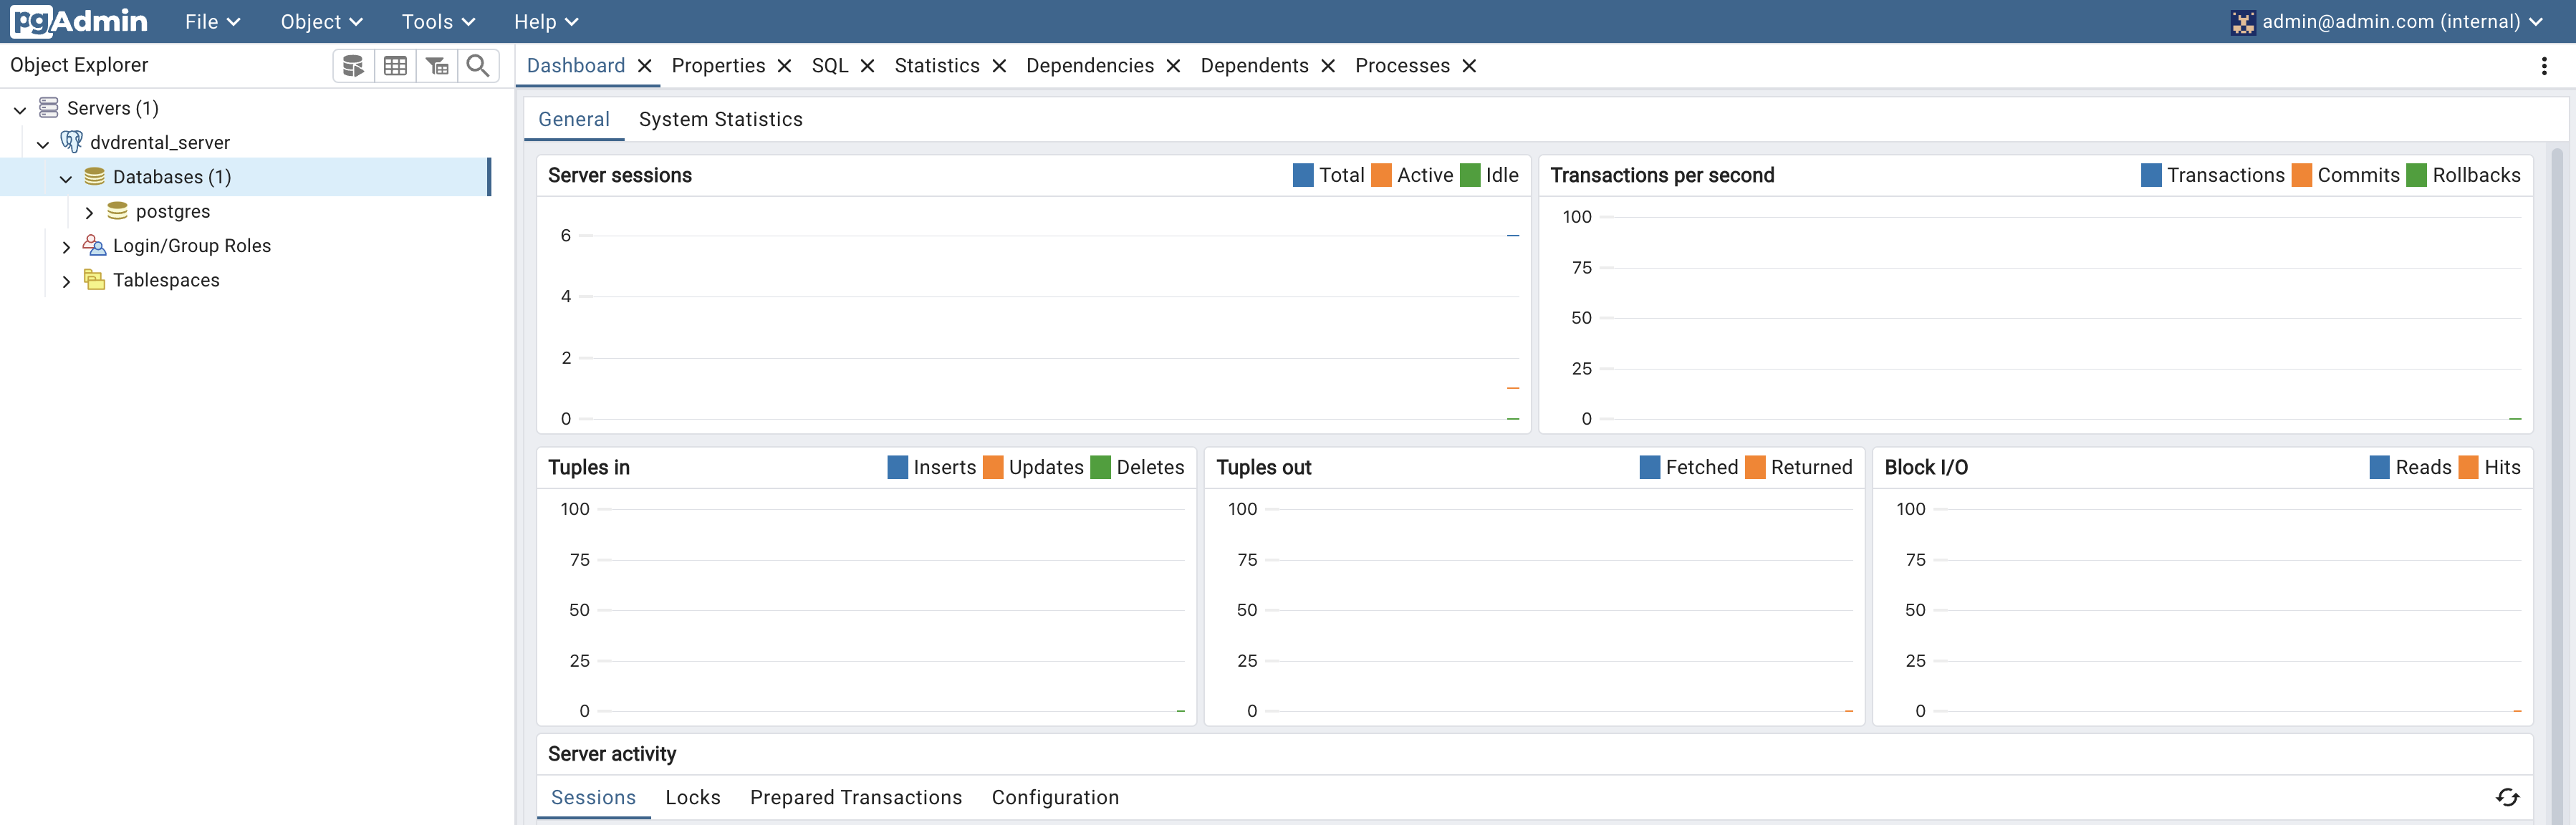Click the View Data table icon

click(x=395, y=66)
